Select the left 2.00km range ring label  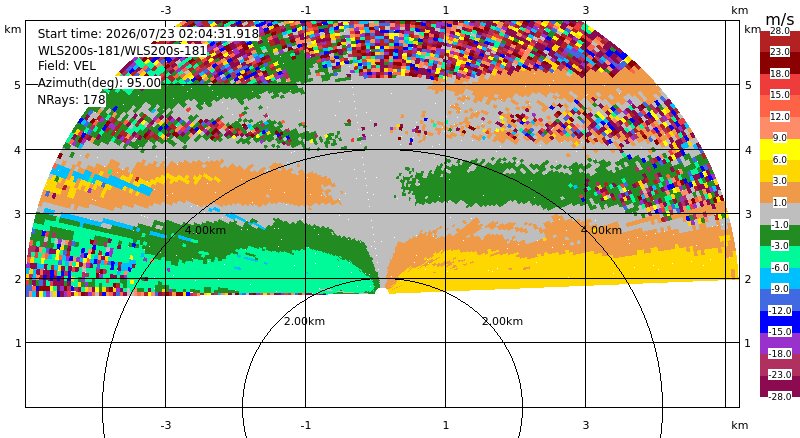(x=304, y=321)
